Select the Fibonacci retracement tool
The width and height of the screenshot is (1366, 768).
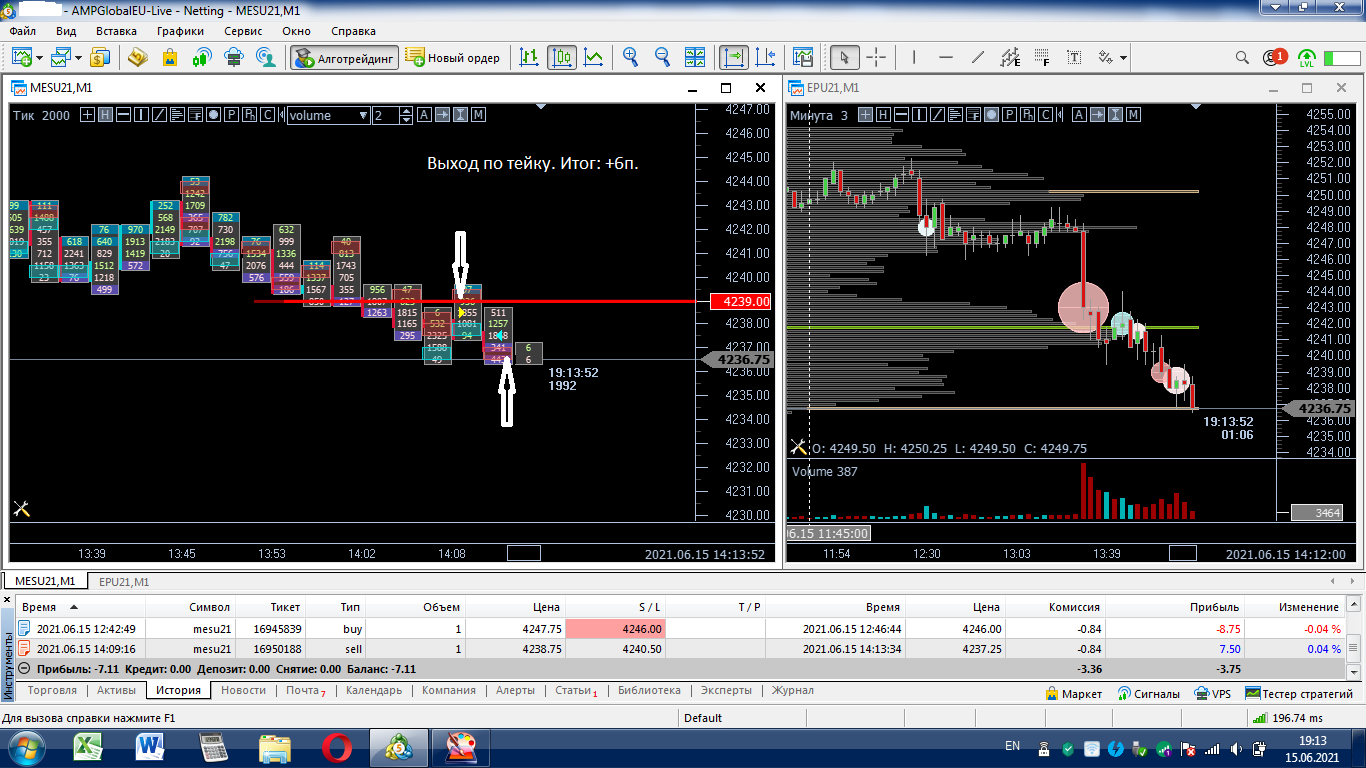1042,57
